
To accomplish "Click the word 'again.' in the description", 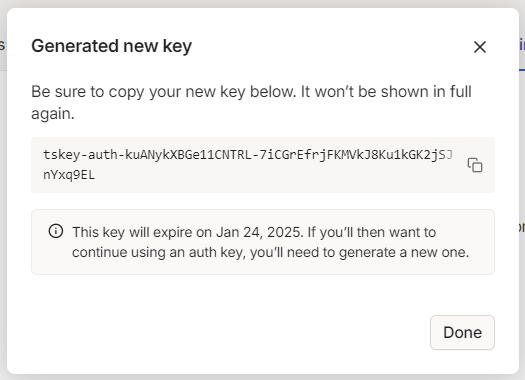I will coord(53,114).
